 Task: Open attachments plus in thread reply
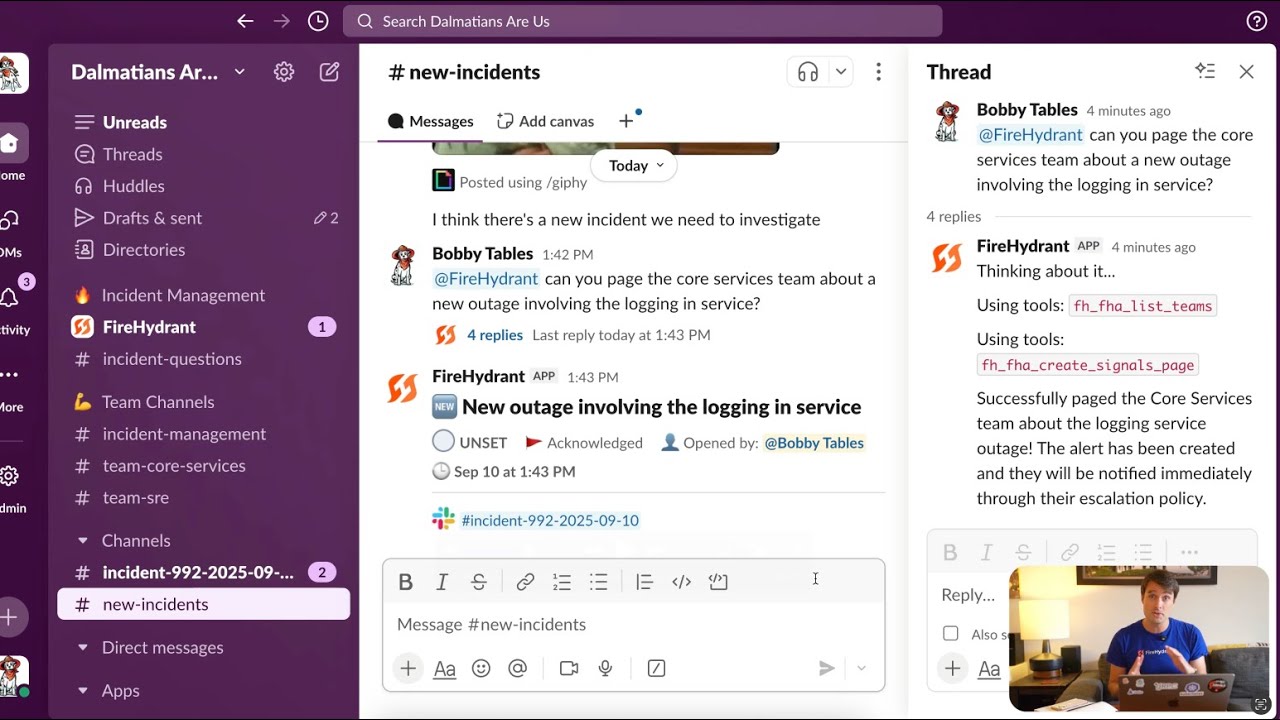952,669
